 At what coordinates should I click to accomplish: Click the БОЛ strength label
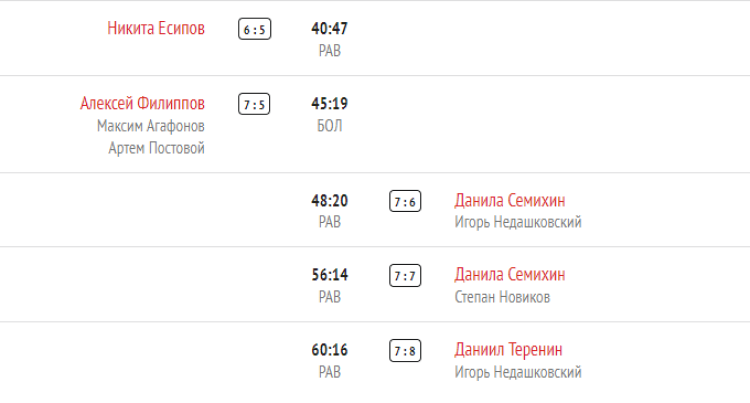tap(329, 126)
